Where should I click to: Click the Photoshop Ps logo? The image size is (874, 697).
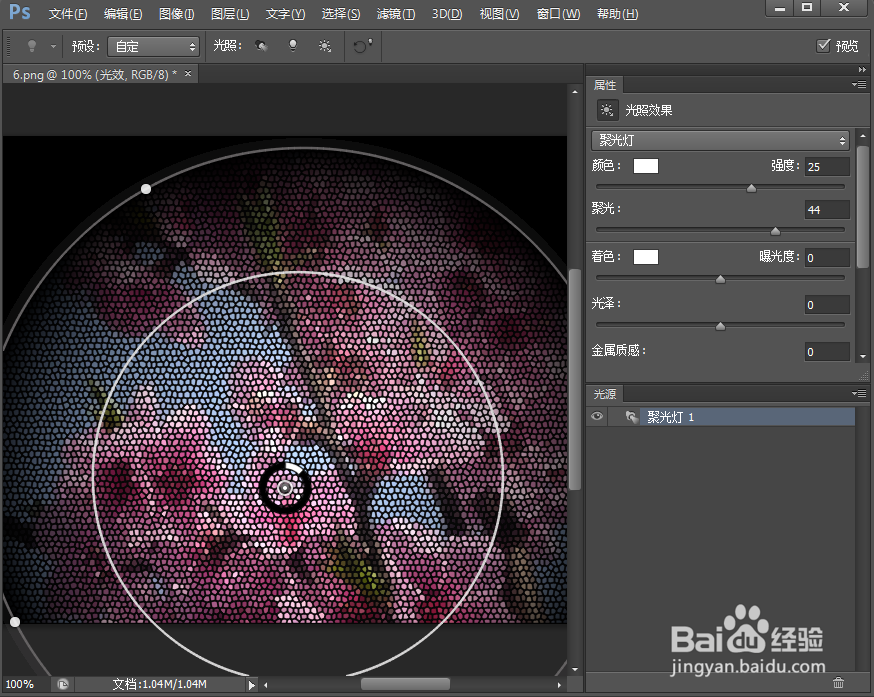[x=20, y=12]
